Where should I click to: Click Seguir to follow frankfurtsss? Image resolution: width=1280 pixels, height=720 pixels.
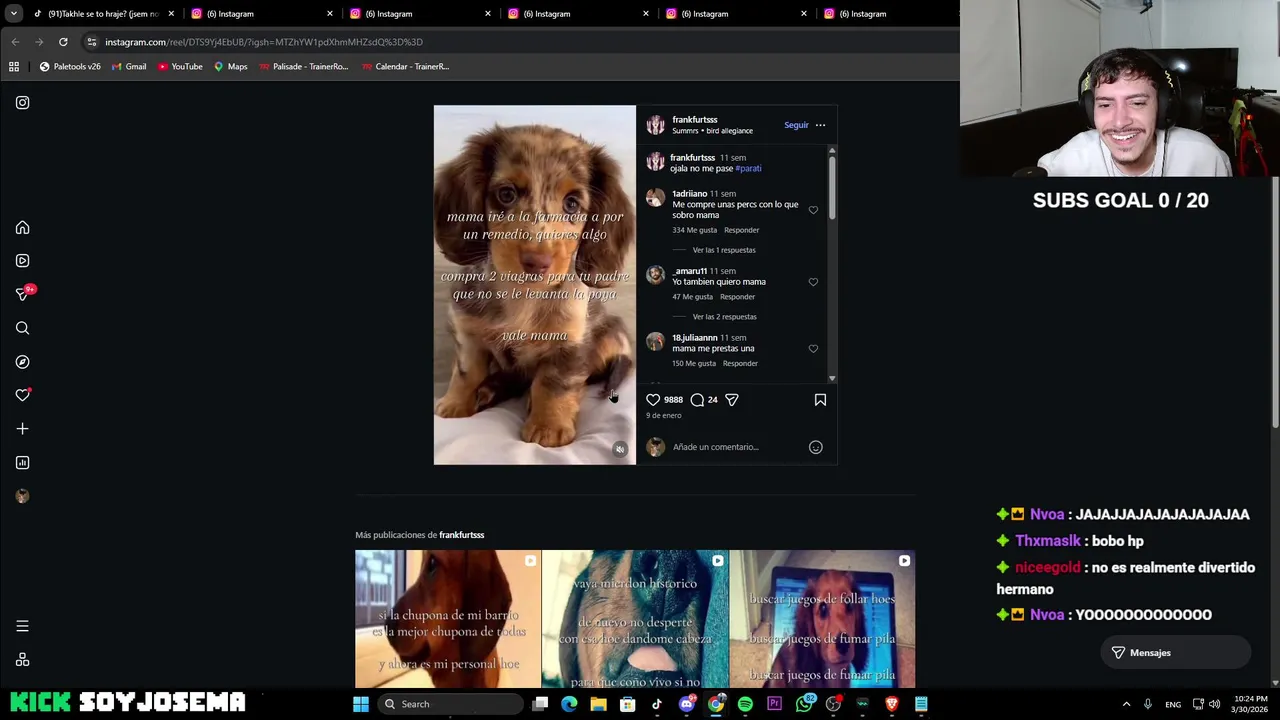click(x=796, y=125)
